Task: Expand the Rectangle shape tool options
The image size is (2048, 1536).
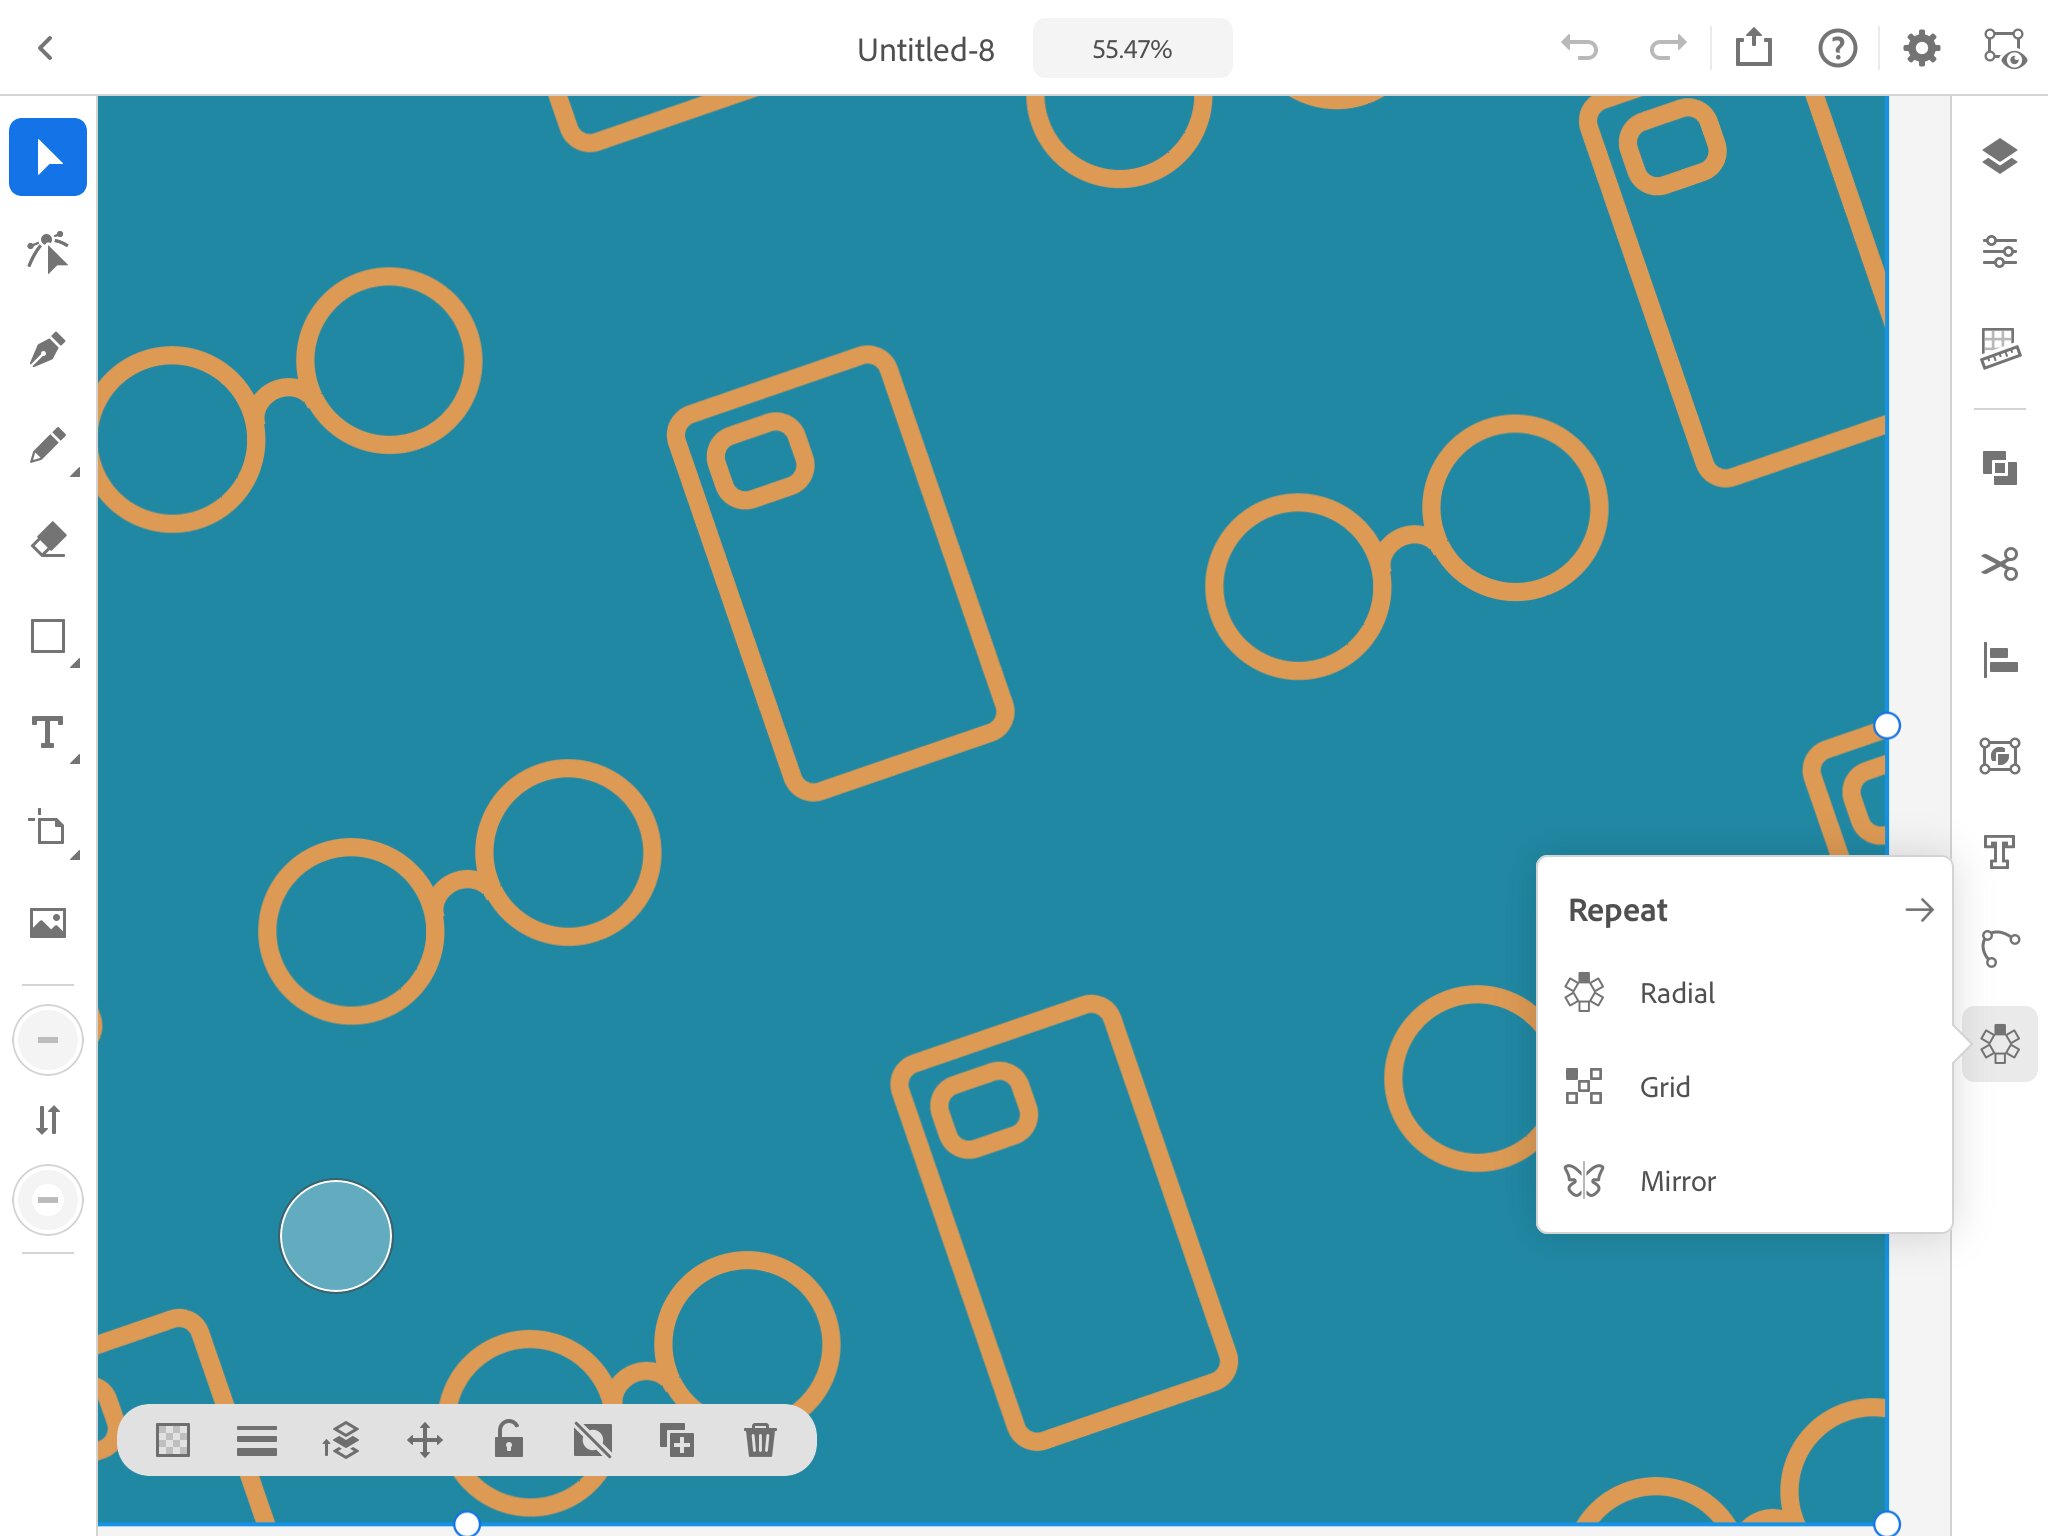Action: (75, 663)
